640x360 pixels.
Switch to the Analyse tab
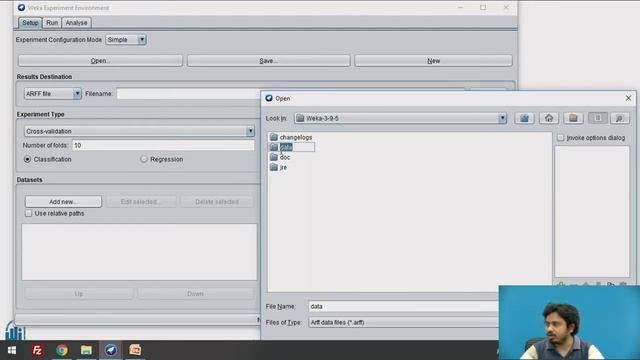point(76,23)
